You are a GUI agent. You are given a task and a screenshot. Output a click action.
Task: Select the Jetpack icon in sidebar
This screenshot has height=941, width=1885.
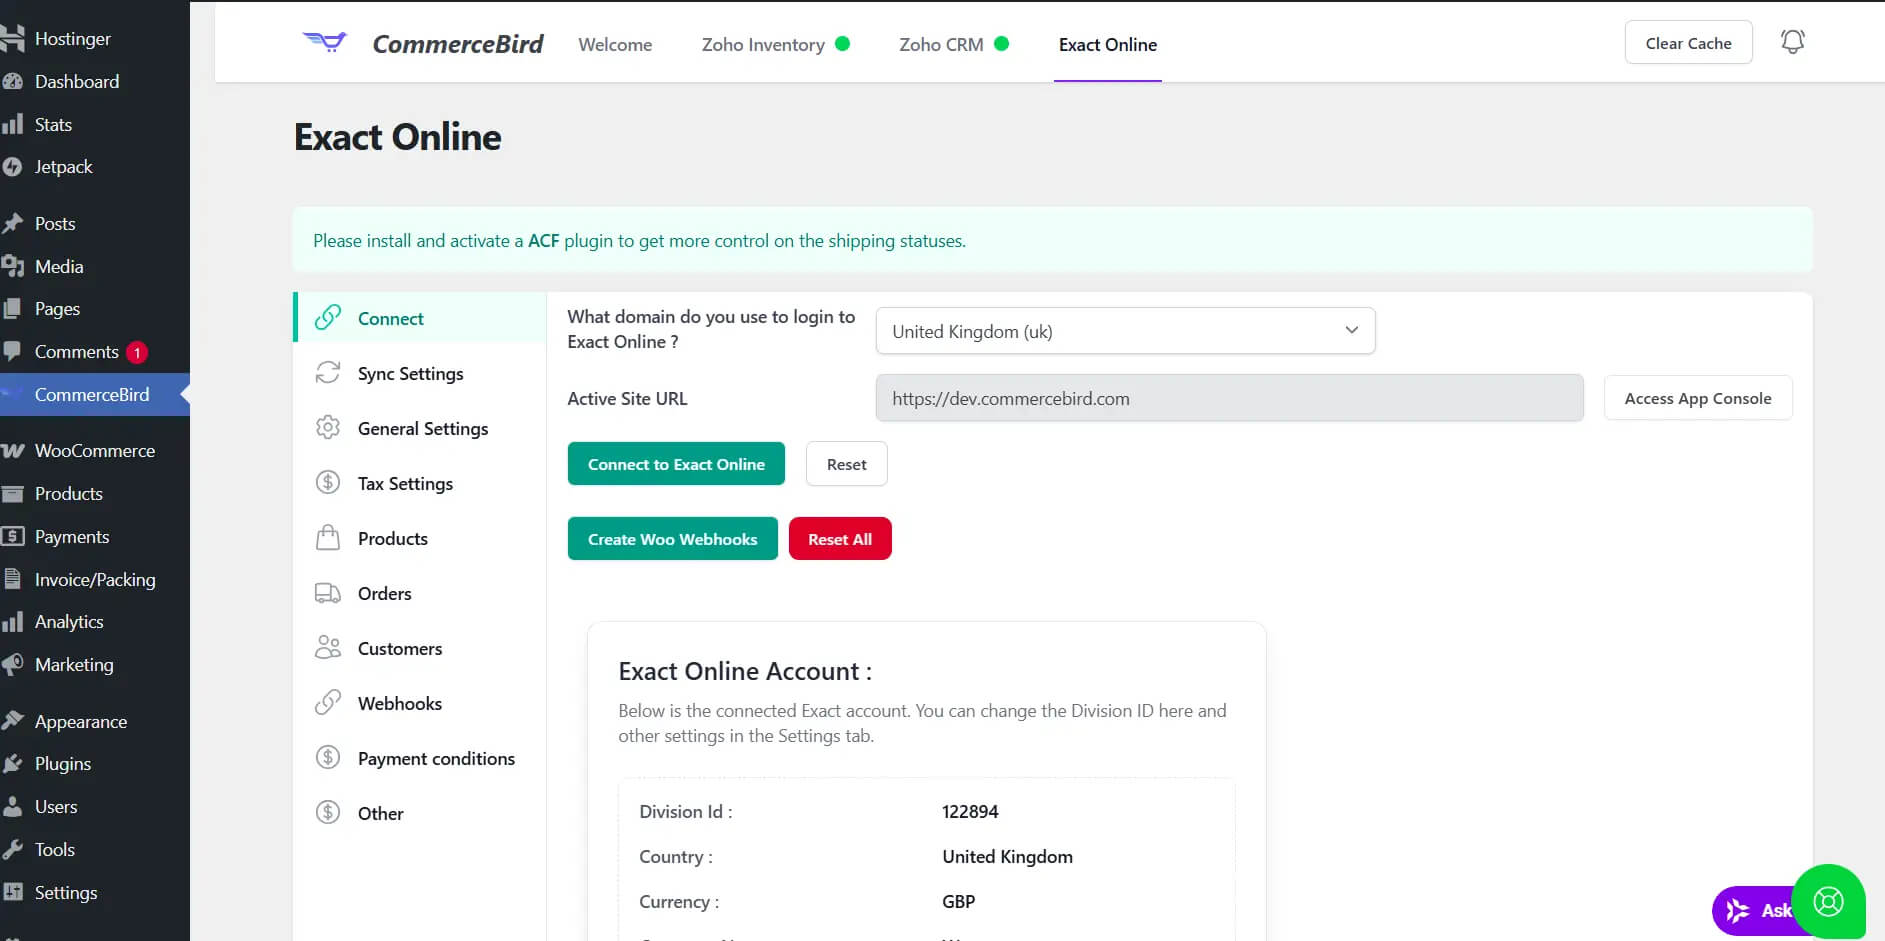click(14, 166)
